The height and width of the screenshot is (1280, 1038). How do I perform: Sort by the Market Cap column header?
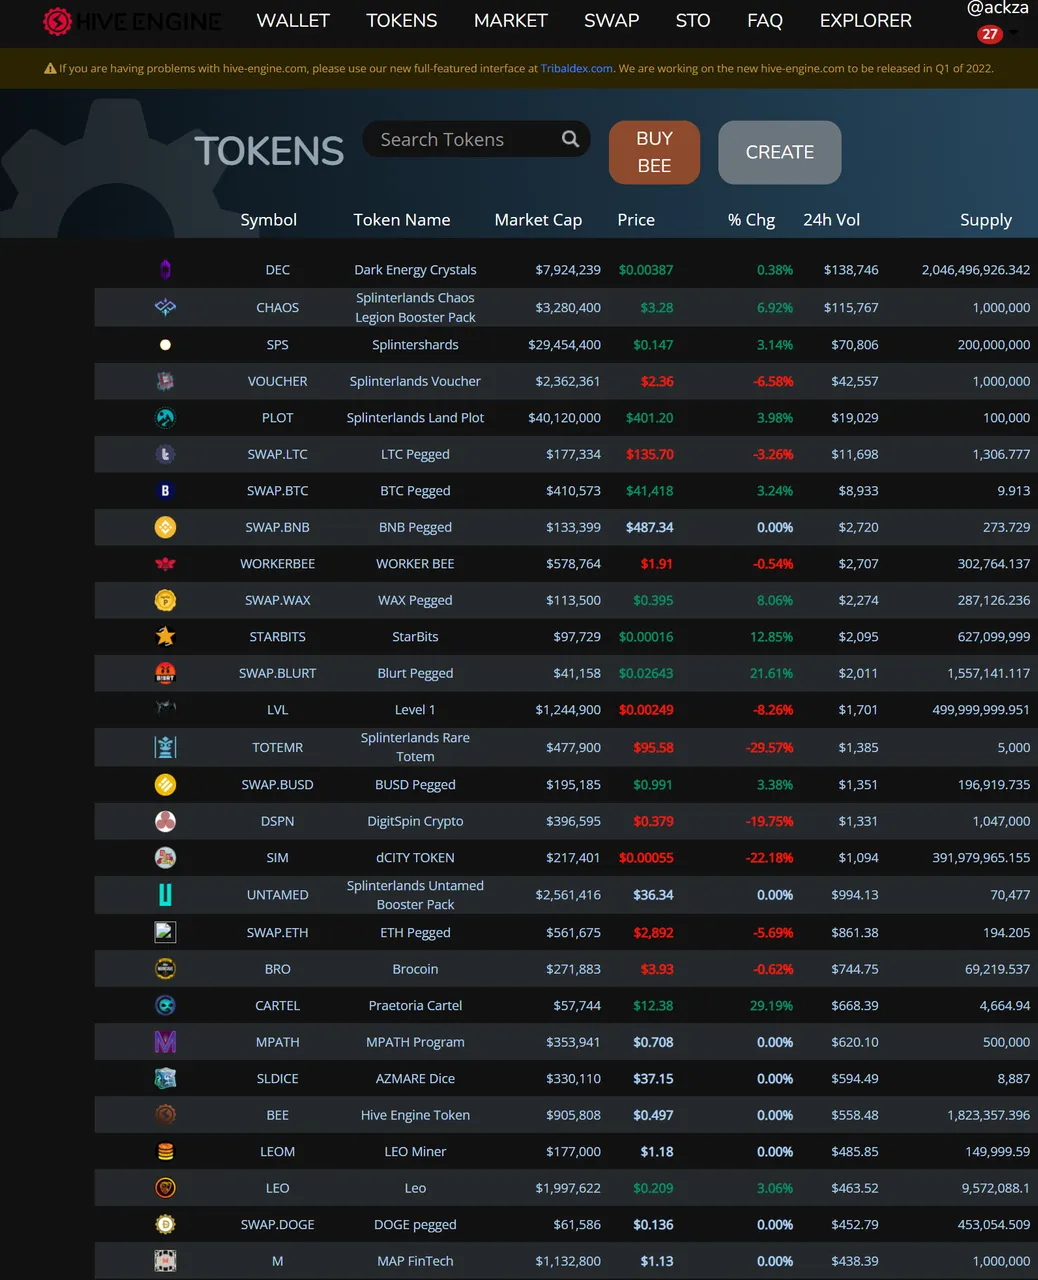pyautogui.click(x=538, y=220)
